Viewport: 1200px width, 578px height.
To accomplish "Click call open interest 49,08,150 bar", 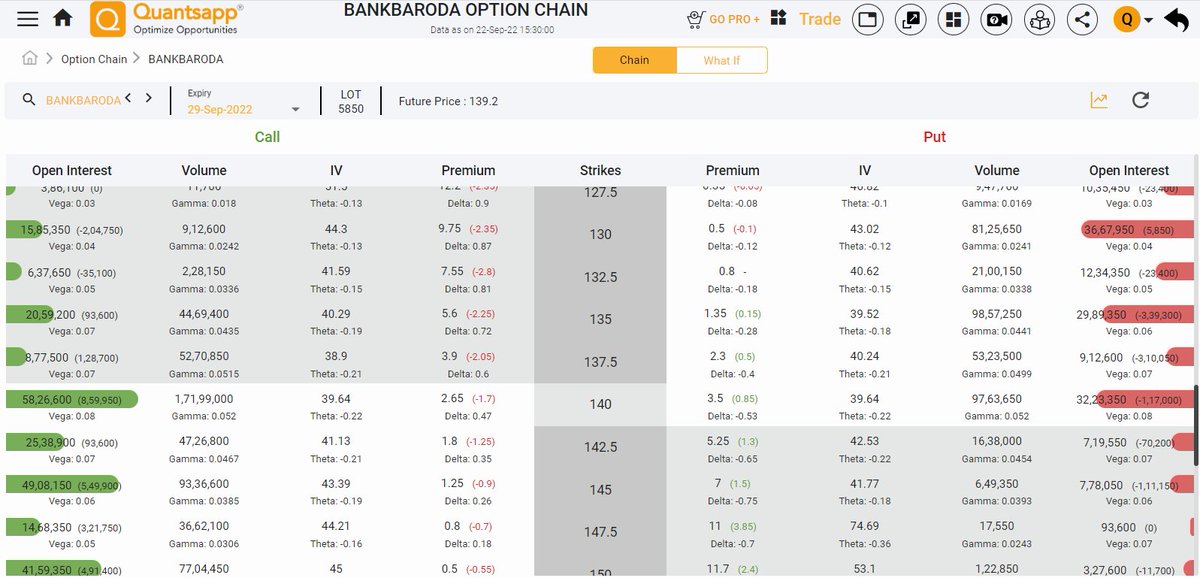I will coord(63,484).
